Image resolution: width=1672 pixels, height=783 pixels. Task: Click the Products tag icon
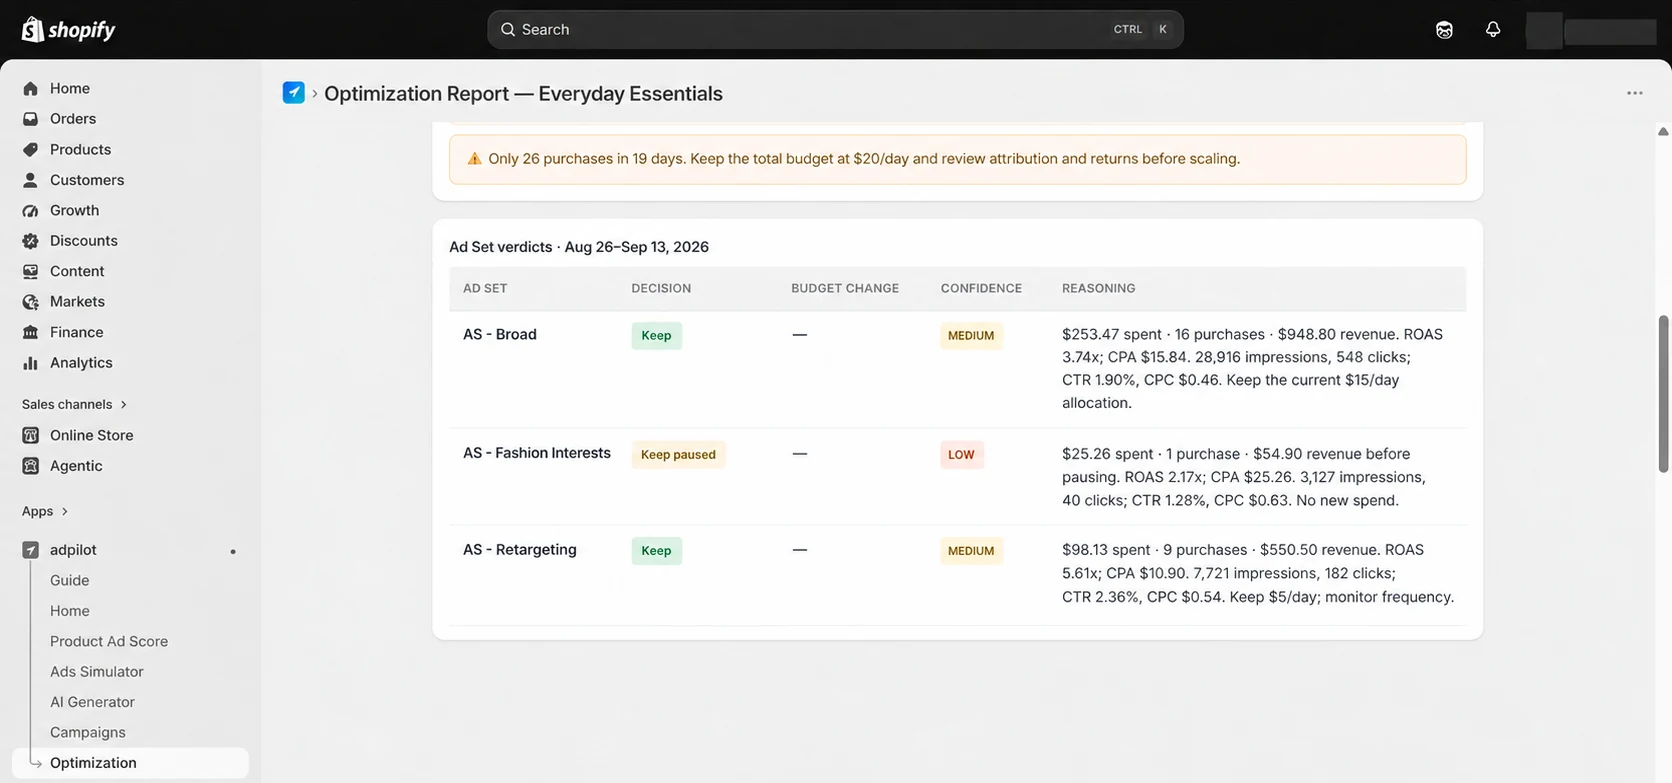[30, 149]
